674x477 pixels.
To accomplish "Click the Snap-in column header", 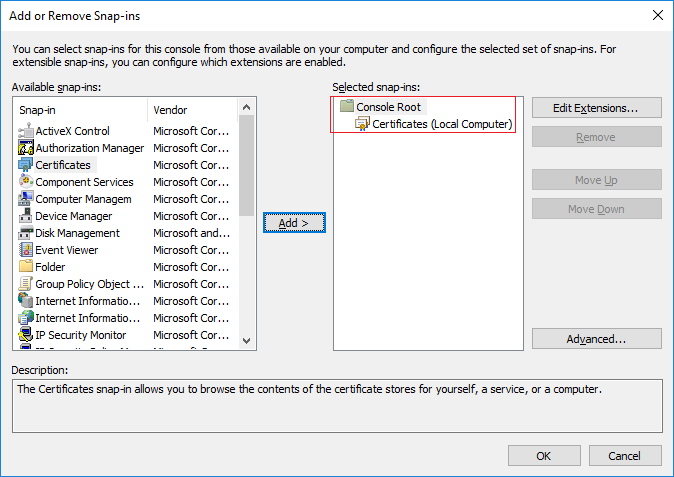I will pos(80,110).
